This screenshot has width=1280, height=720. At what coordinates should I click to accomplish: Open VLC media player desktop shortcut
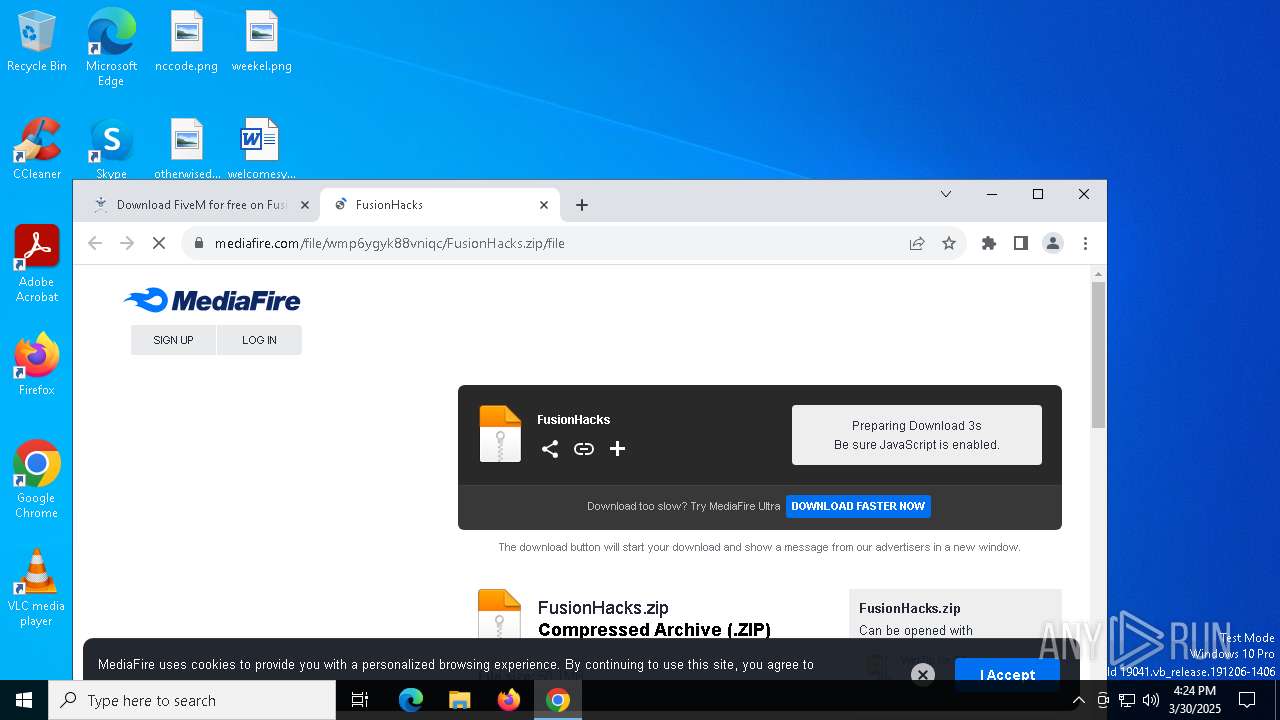click(x=37, y=587)
